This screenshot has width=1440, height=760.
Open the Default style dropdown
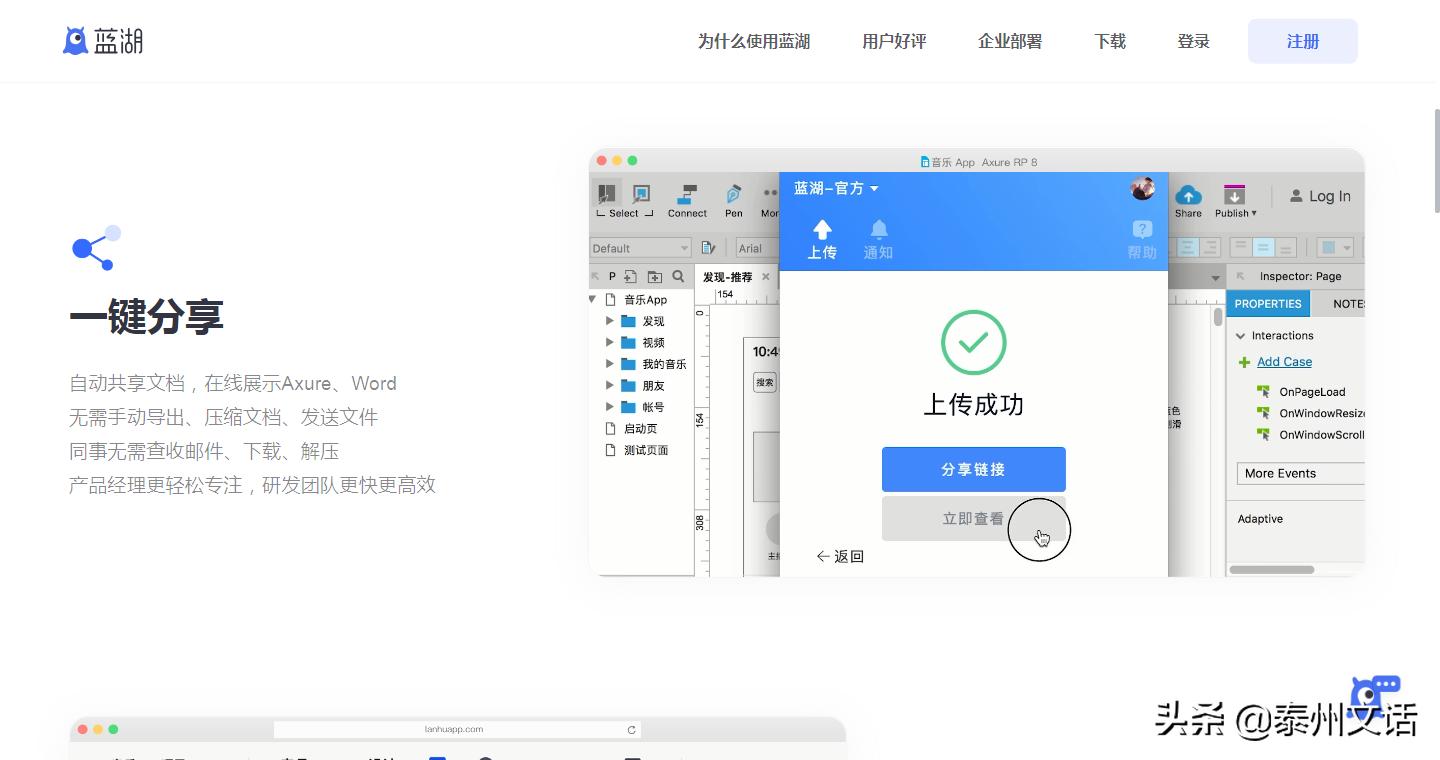tap(640, 247)
